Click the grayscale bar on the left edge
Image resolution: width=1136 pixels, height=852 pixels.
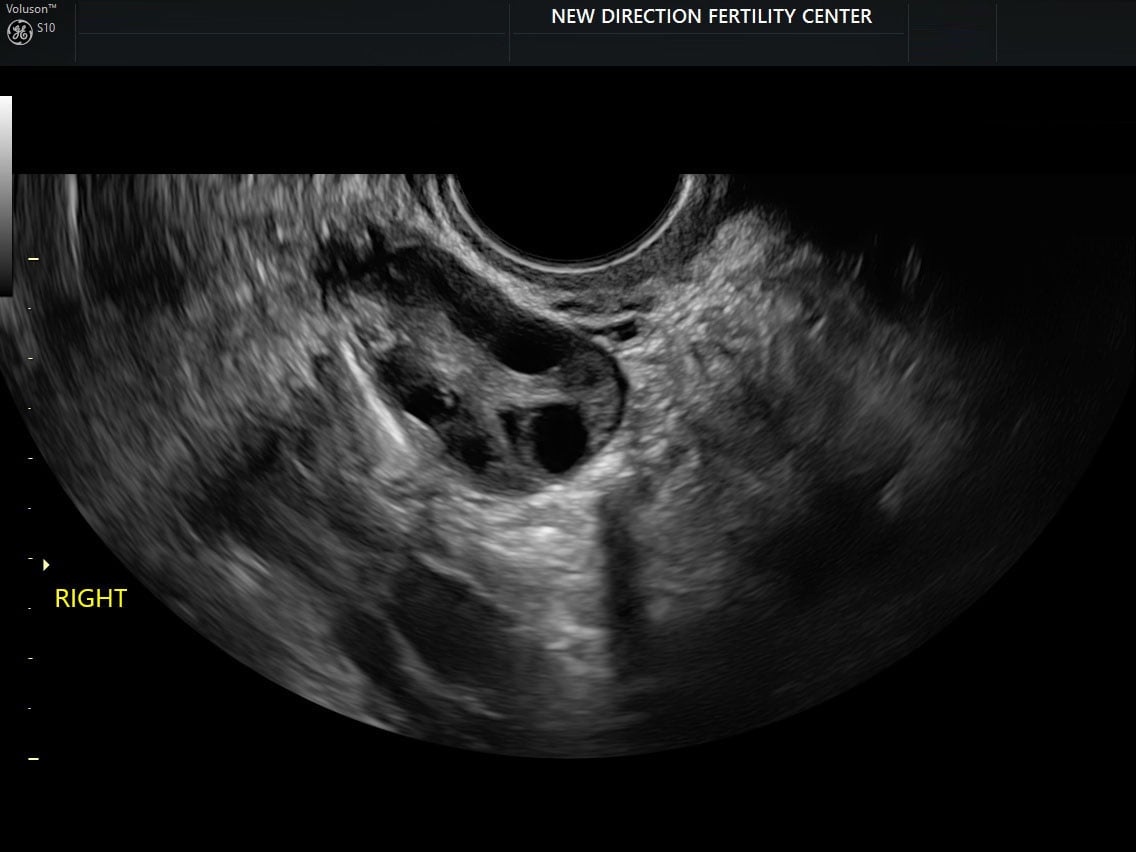[x=6, y=195]
